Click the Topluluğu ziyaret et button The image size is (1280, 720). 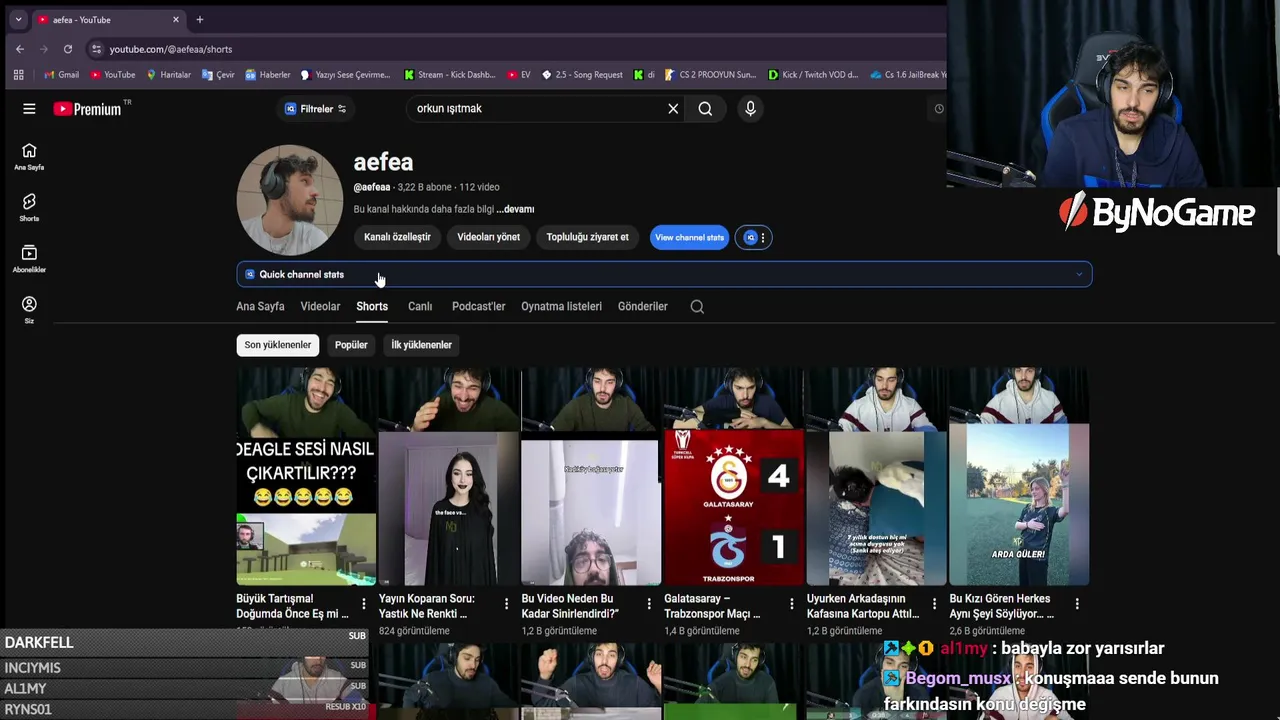(587, 237)
